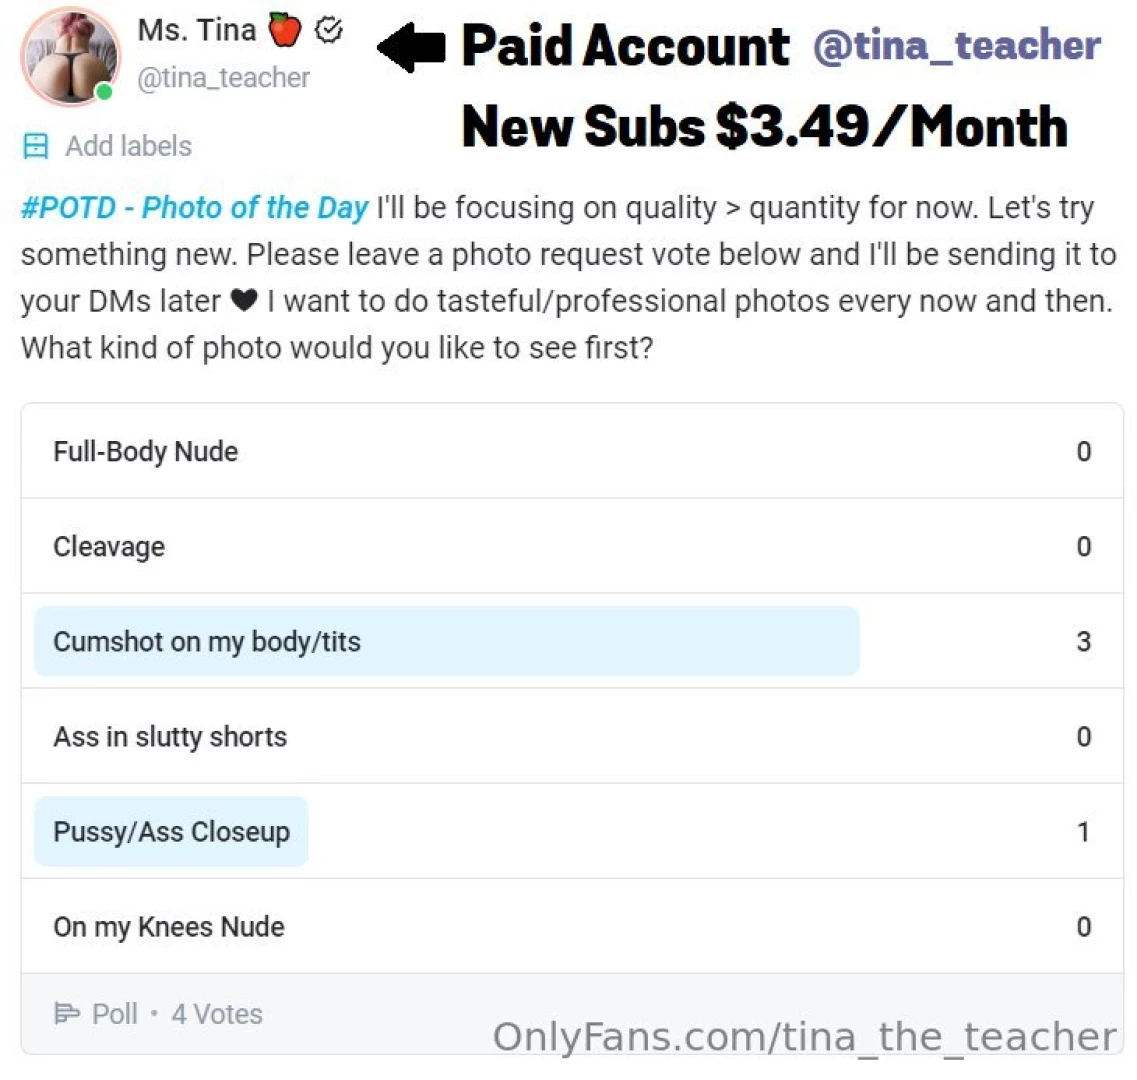This screenshot has width=1137, height=1080.
Task: Click the 4 Votes counter
Action: (217, 1014)
